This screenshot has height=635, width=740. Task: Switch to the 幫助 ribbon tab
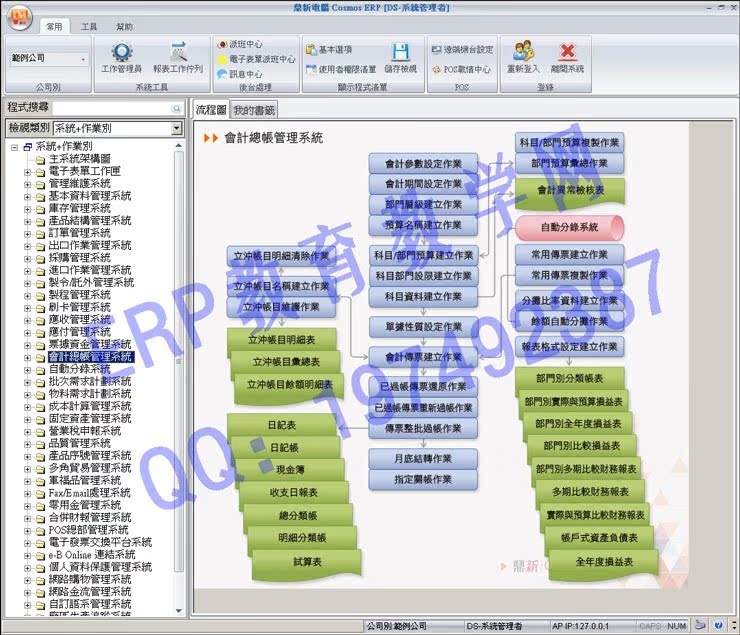coord(125,27)
